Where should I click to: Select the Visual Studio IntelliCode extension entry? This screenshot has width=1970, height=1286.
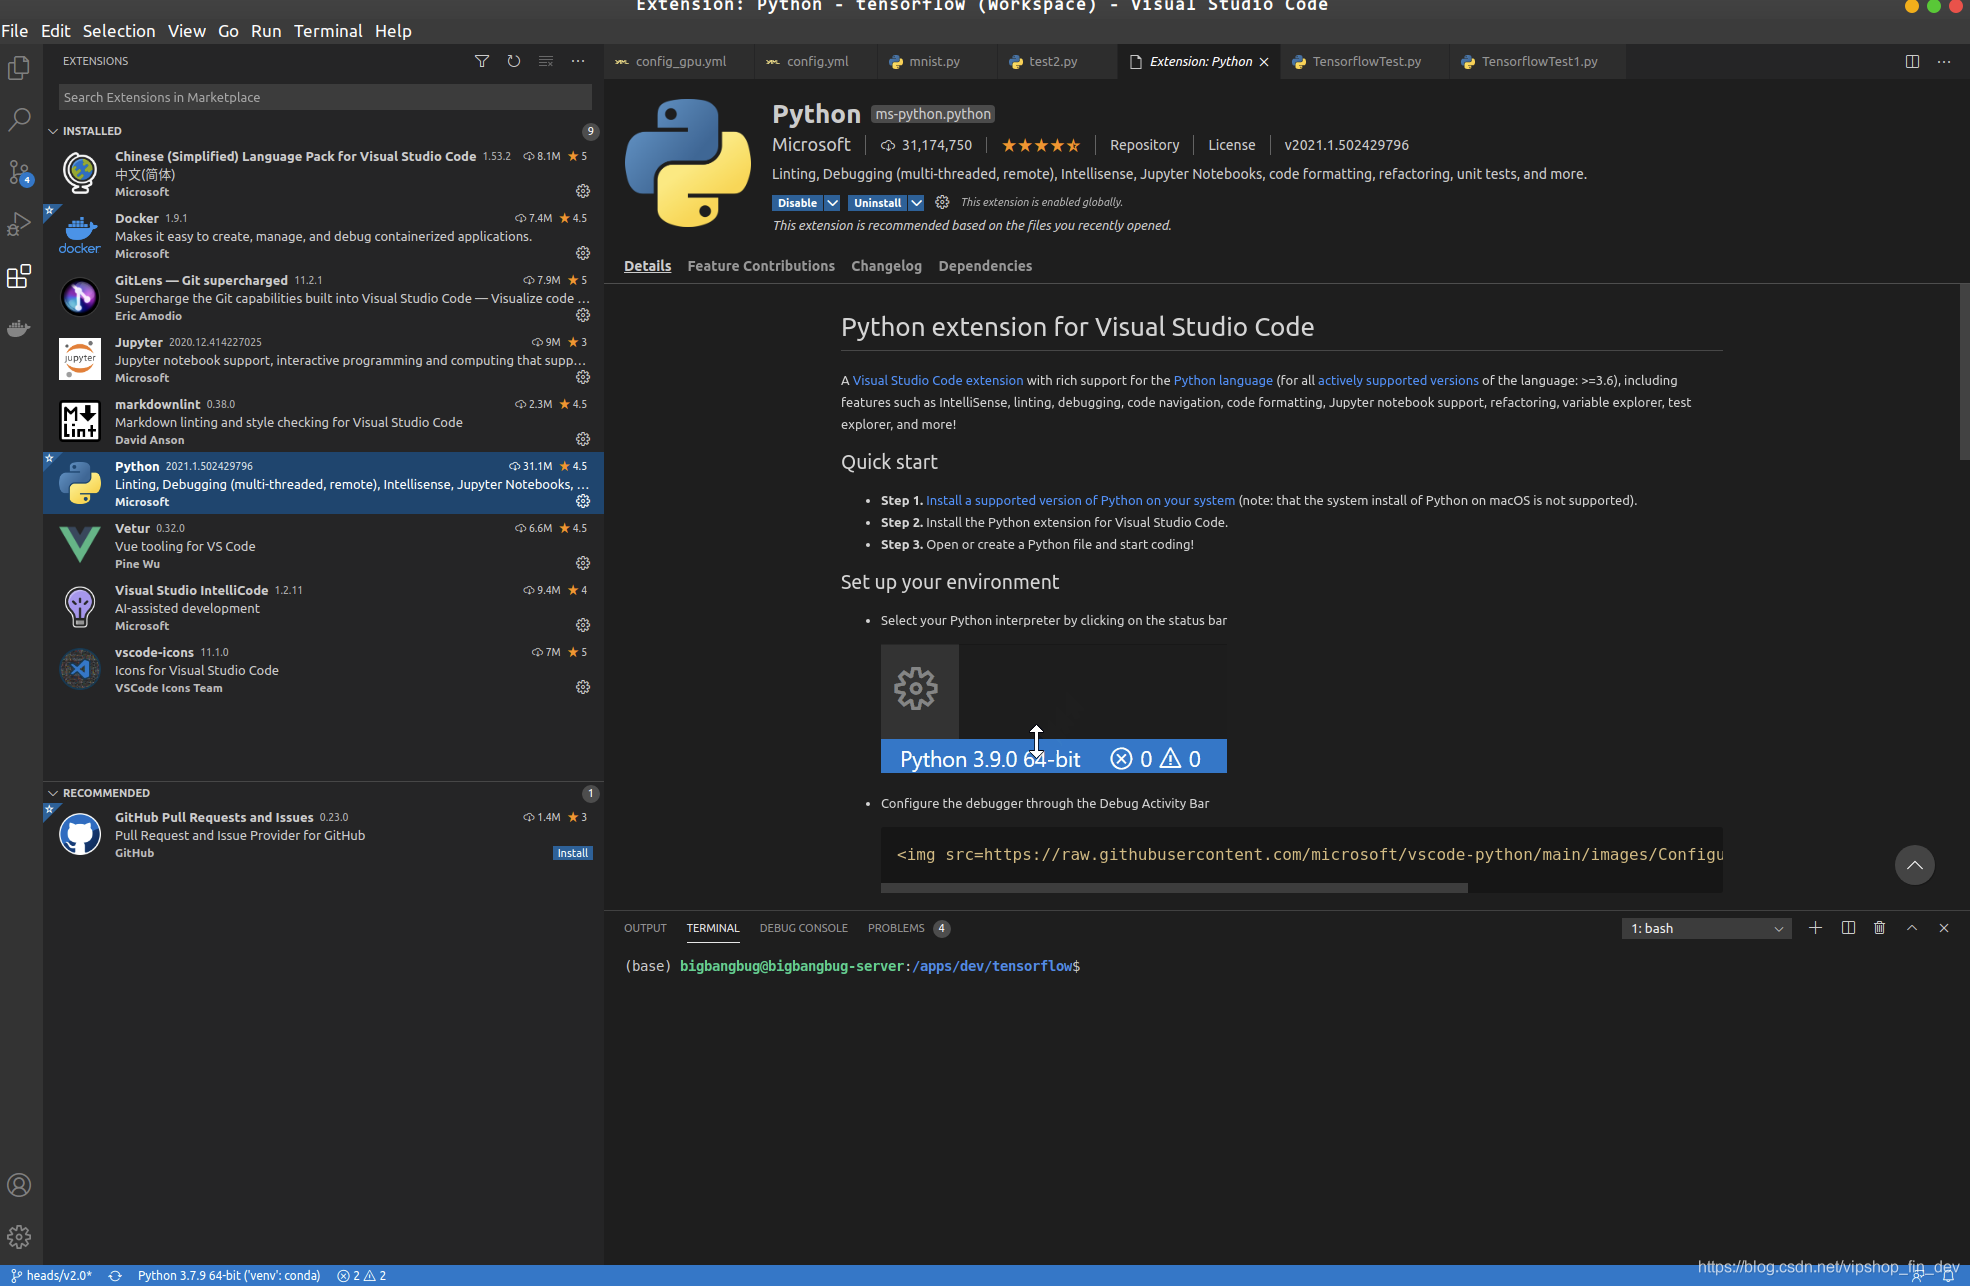323,607
